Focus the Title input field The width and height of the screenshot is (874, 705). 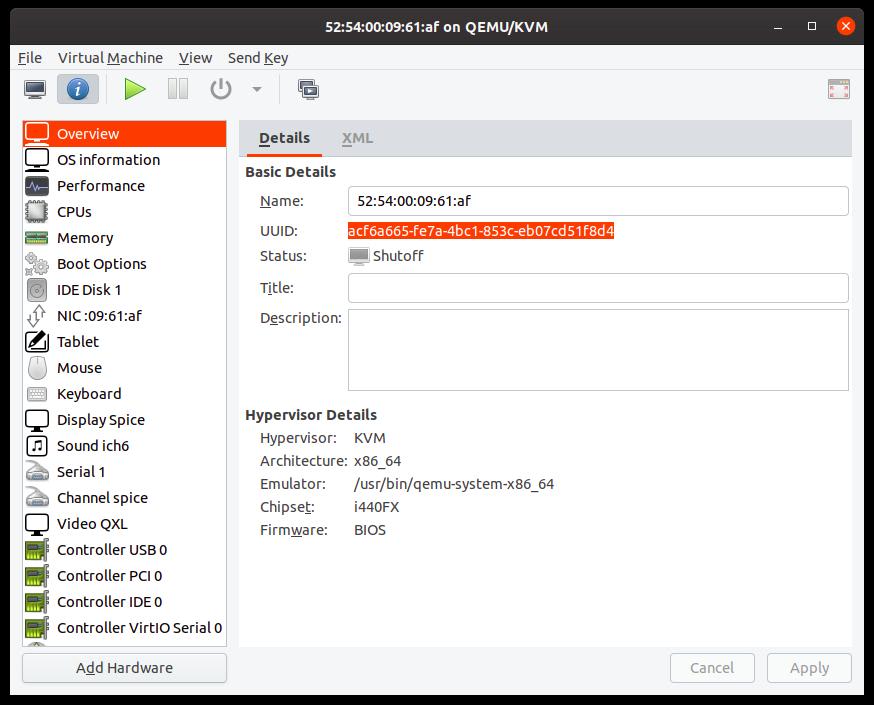pyautogui.click(x=598, y=288)
